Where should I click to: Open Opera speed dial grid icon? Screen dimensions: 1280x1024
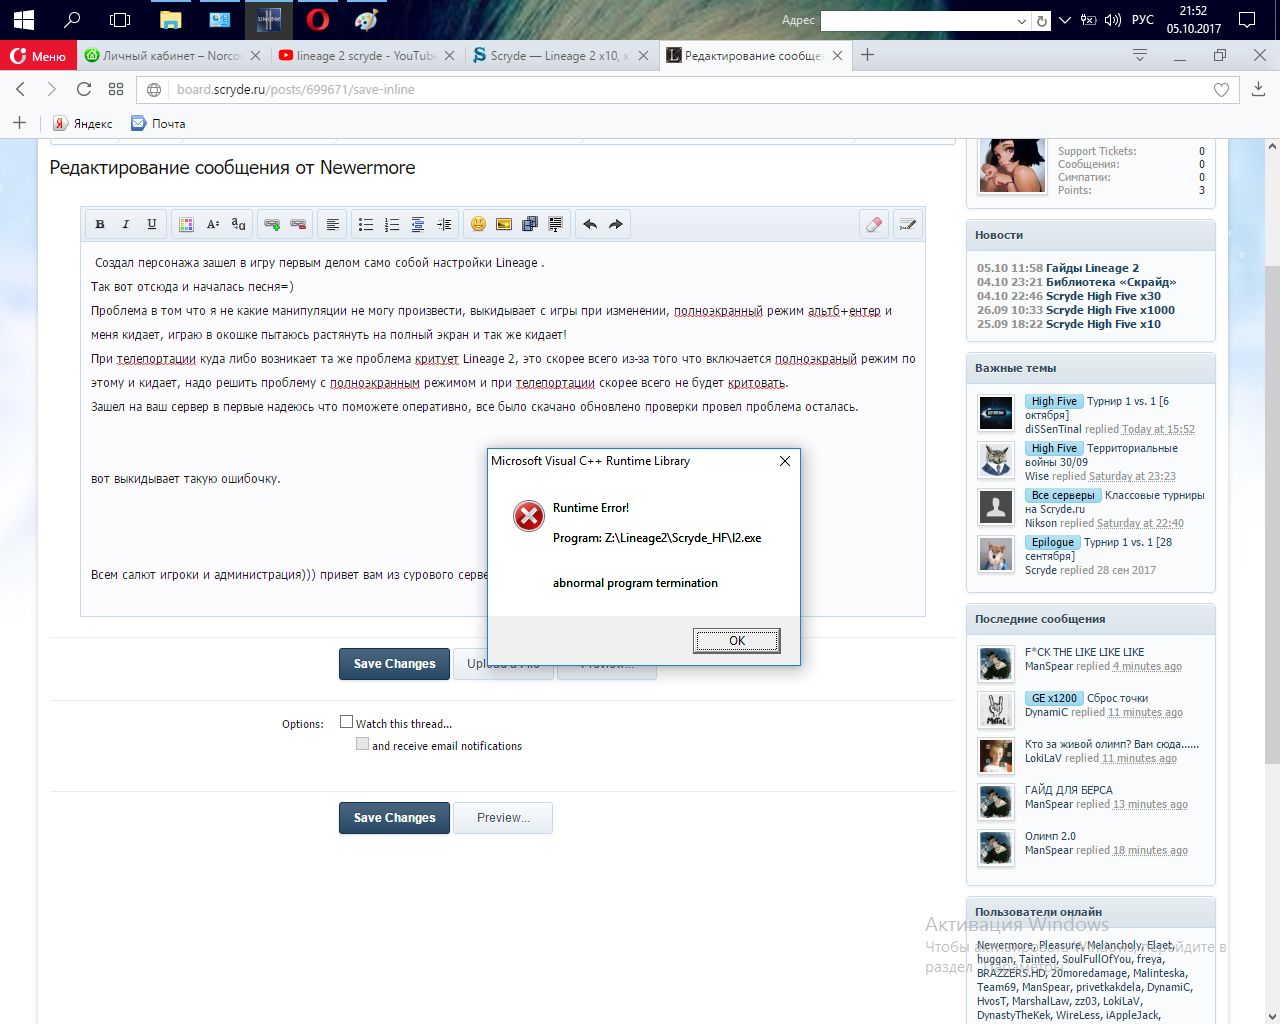pyautogui.click(x=116, y=89)
